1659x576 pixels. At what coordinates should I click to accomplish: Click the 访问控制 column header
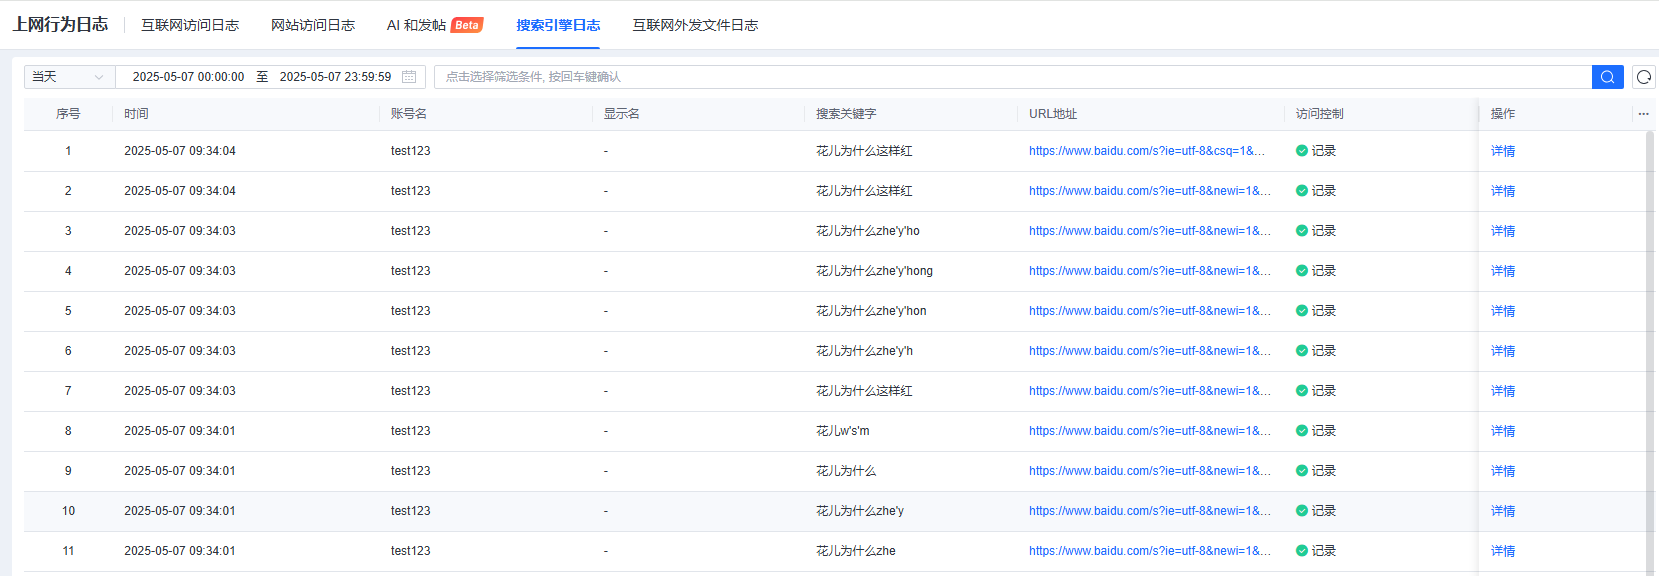1320,114
